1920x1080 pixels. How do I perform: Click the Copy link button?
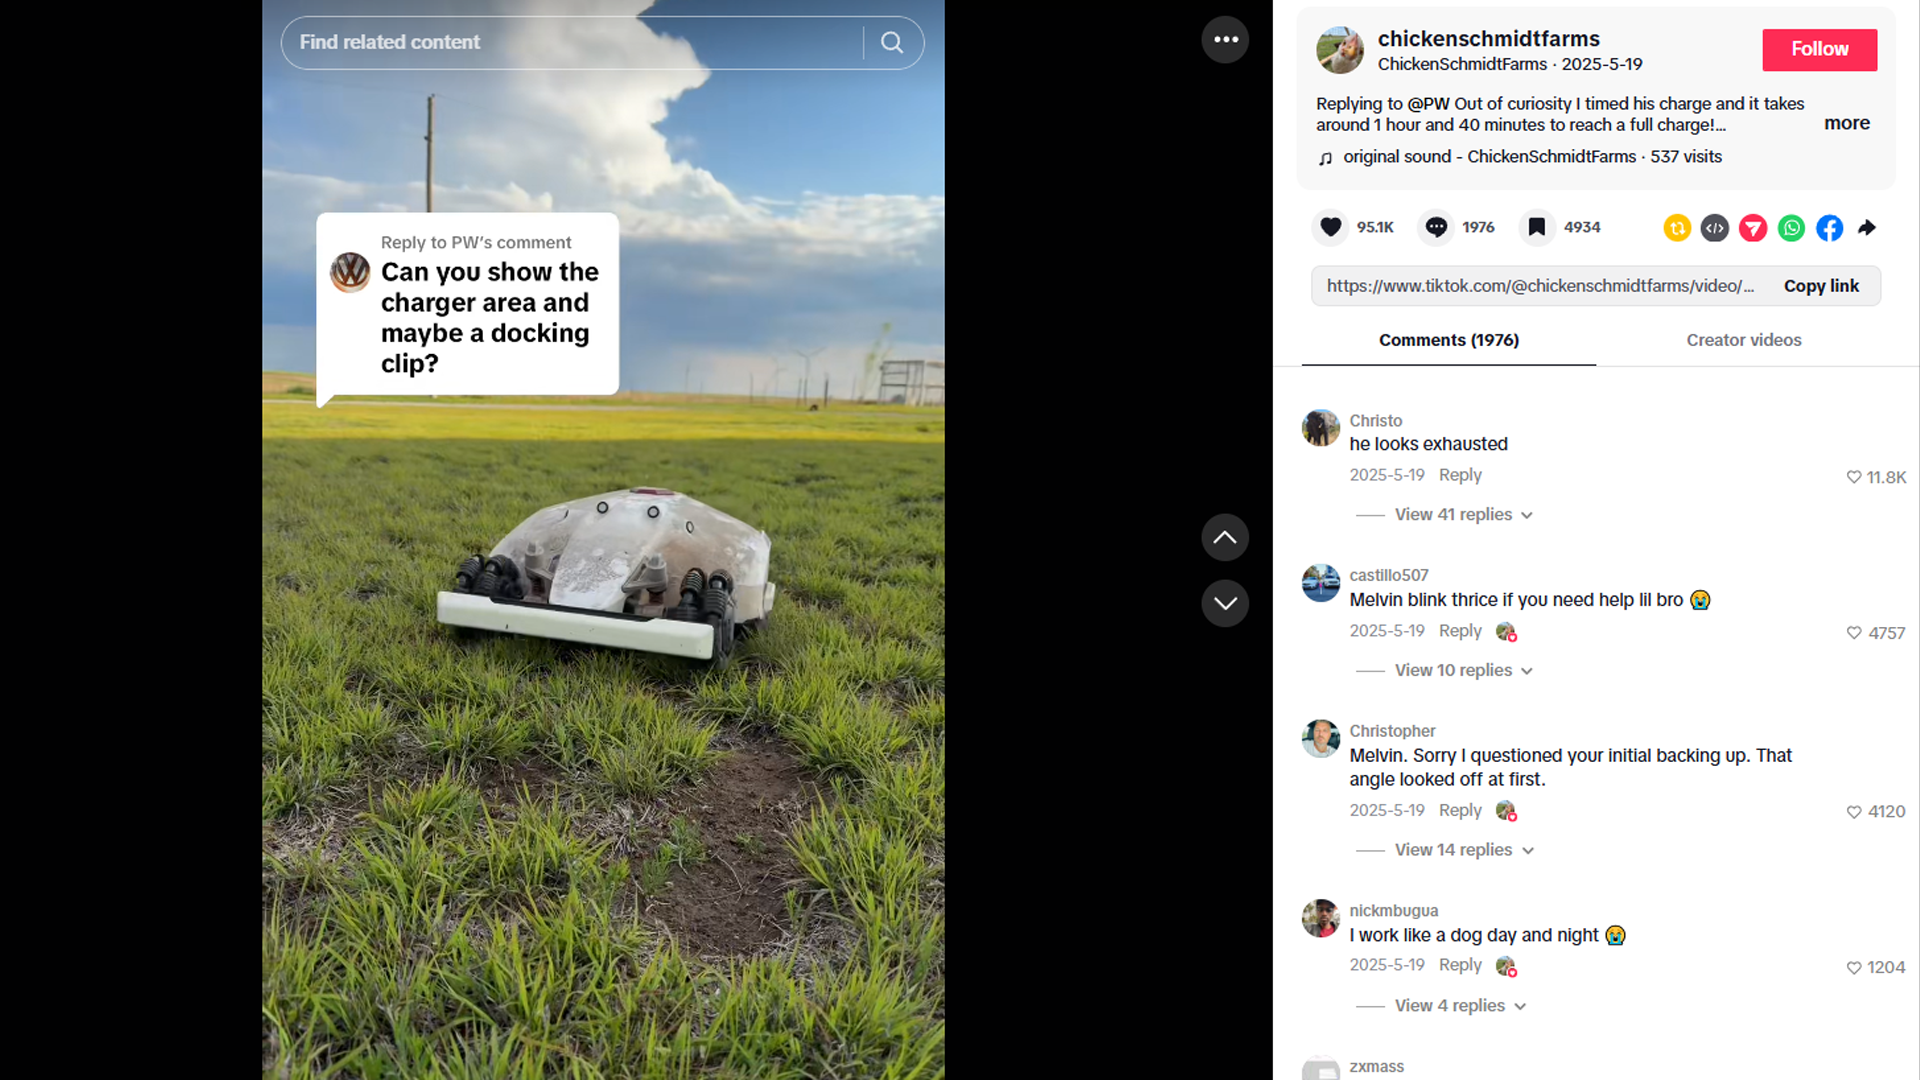(1820, 286)
